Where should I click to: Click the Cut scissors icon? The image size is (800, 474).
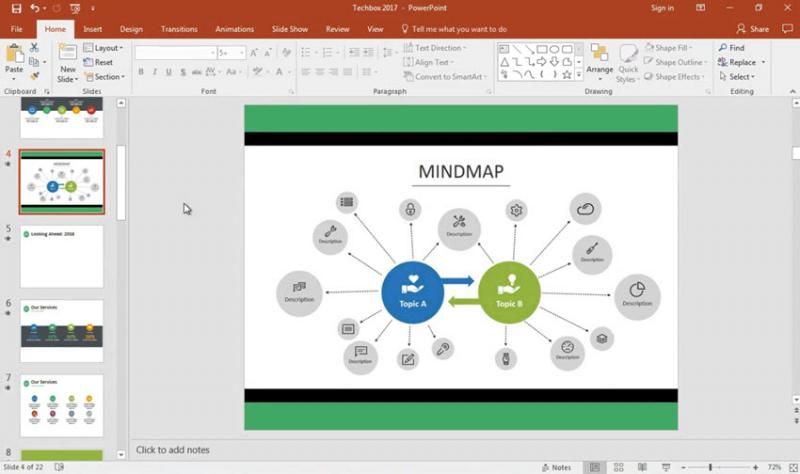34,48
